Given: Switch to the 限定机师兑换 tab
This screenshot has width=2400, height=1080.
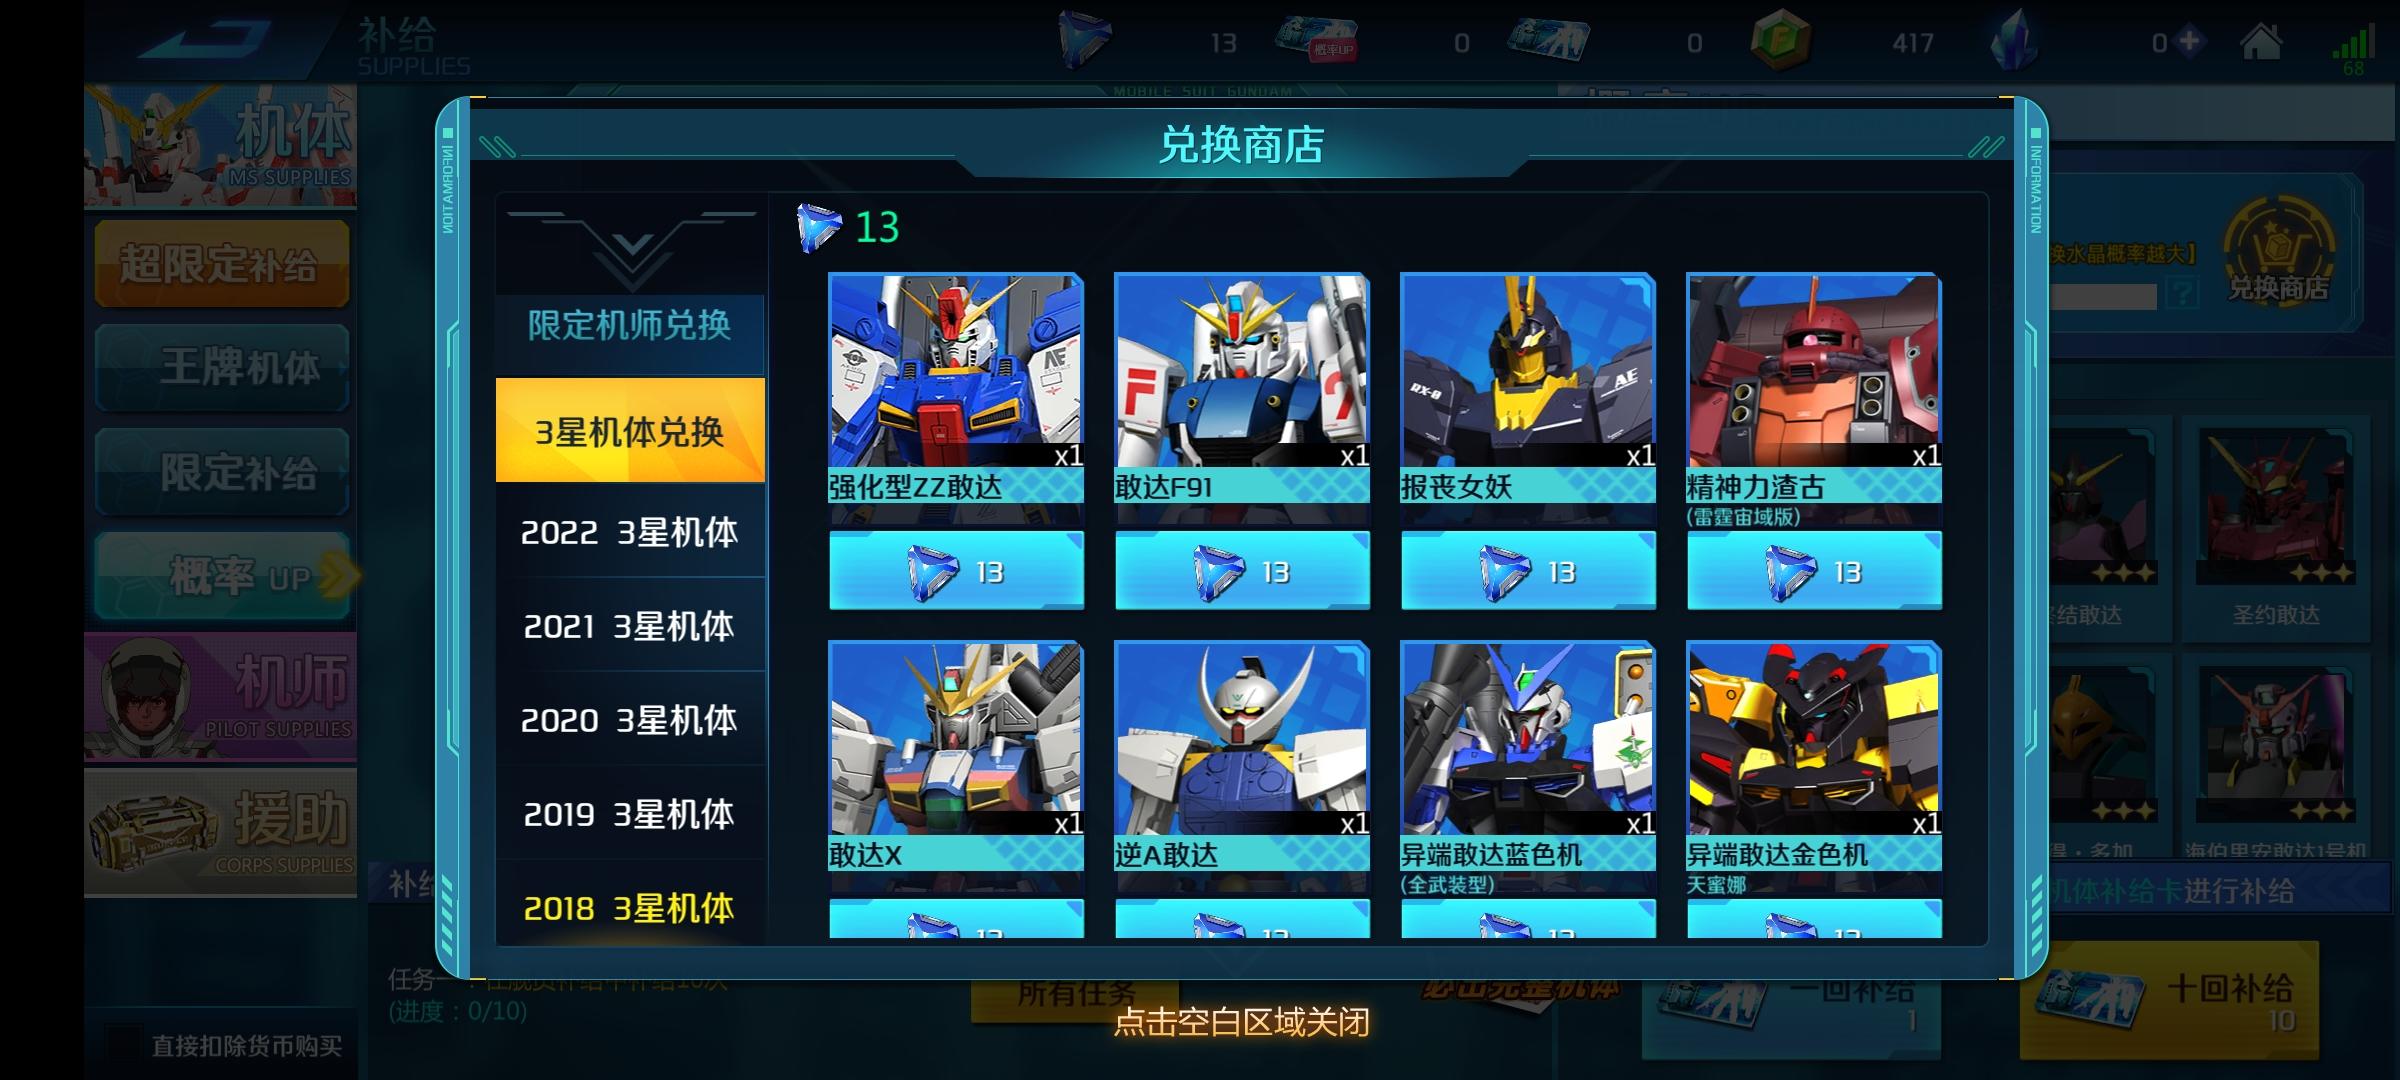Looking at the screenshot, I should pos(630,325).
